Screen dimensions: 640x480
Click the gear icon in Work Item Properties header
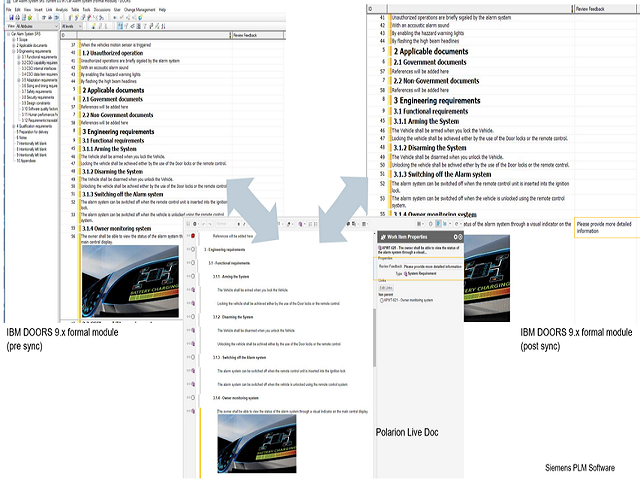[x=456, y=237]
